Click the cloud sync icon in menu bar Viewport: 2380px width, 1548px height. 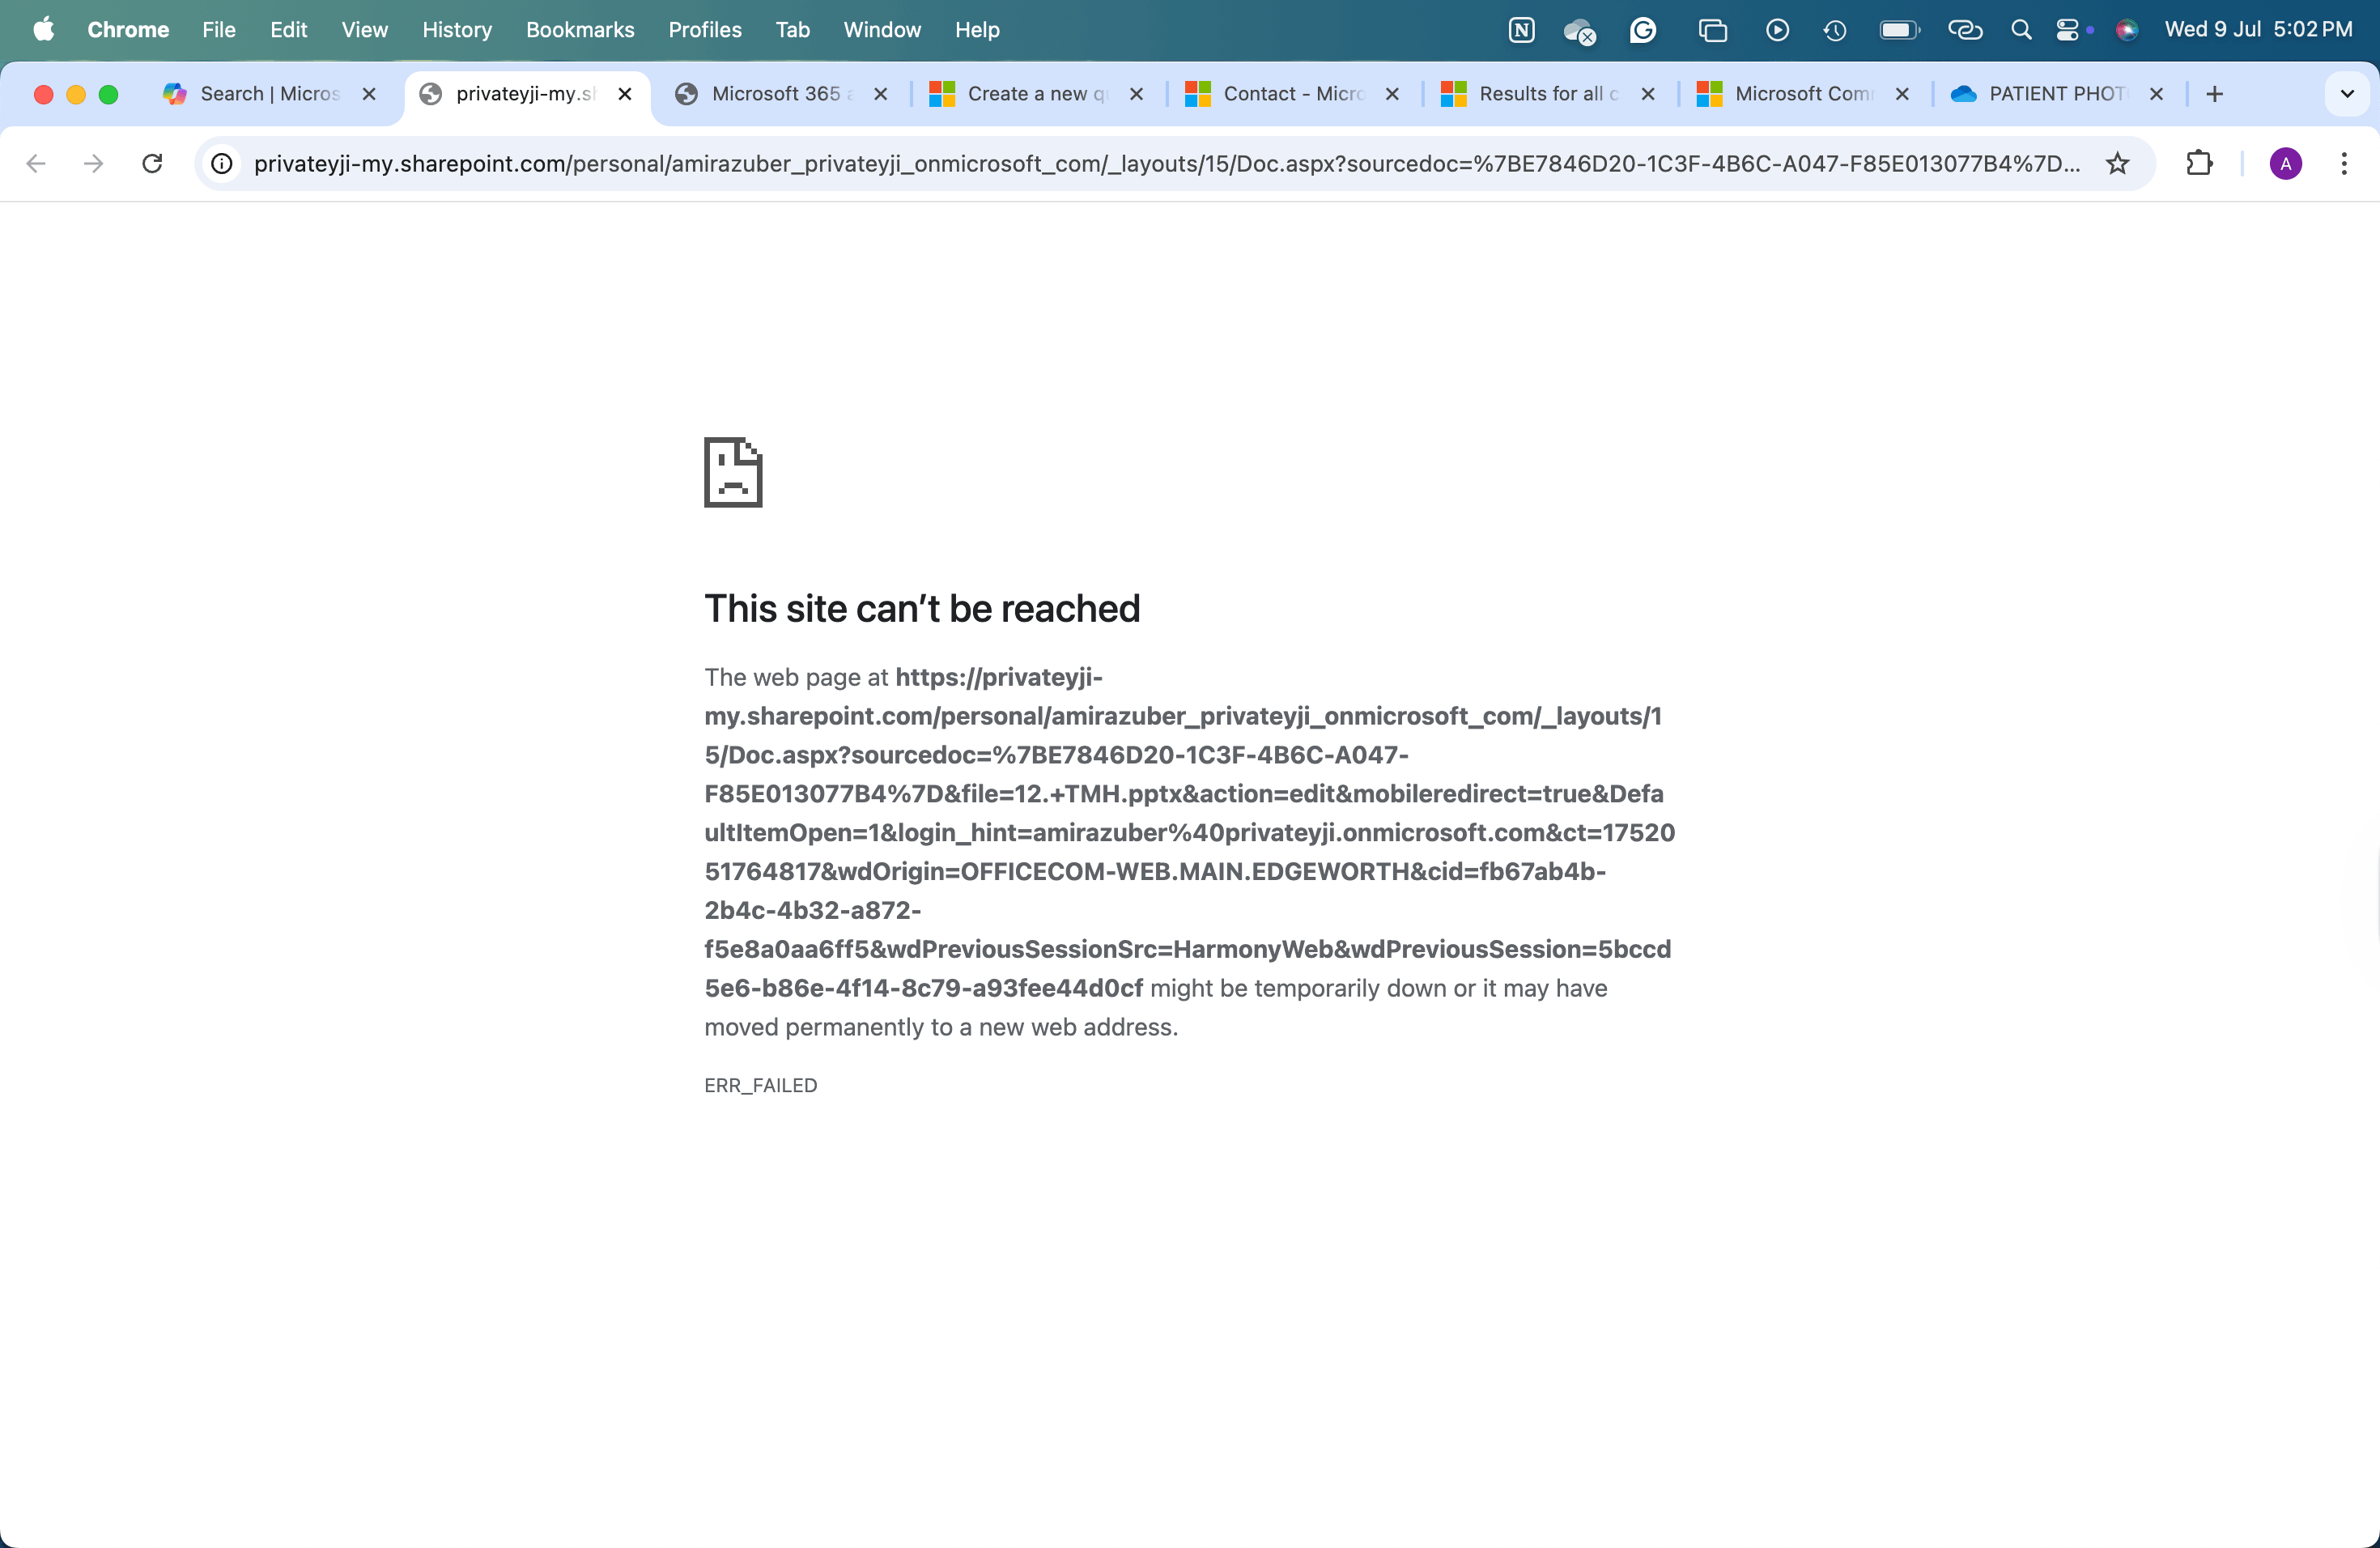pos(1580,31)
